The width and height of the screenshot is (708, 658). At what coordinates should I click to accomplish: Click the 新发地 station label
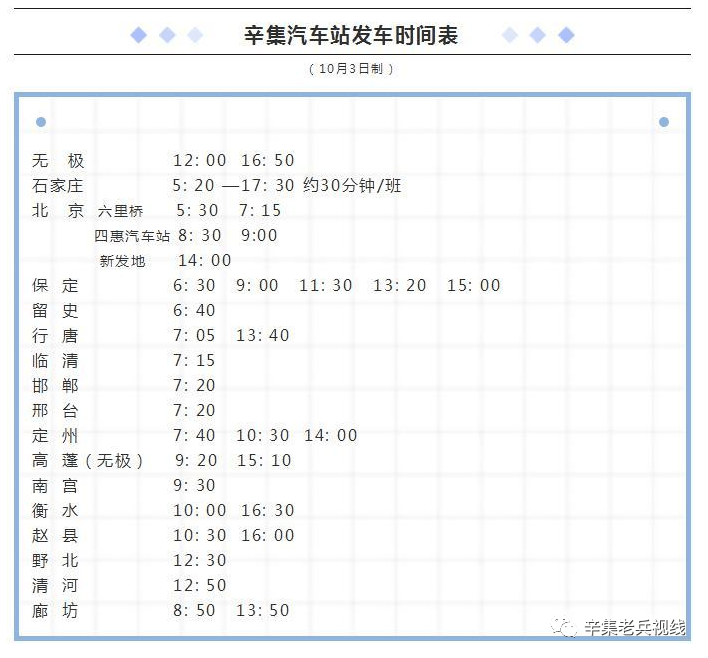point(122,261)
